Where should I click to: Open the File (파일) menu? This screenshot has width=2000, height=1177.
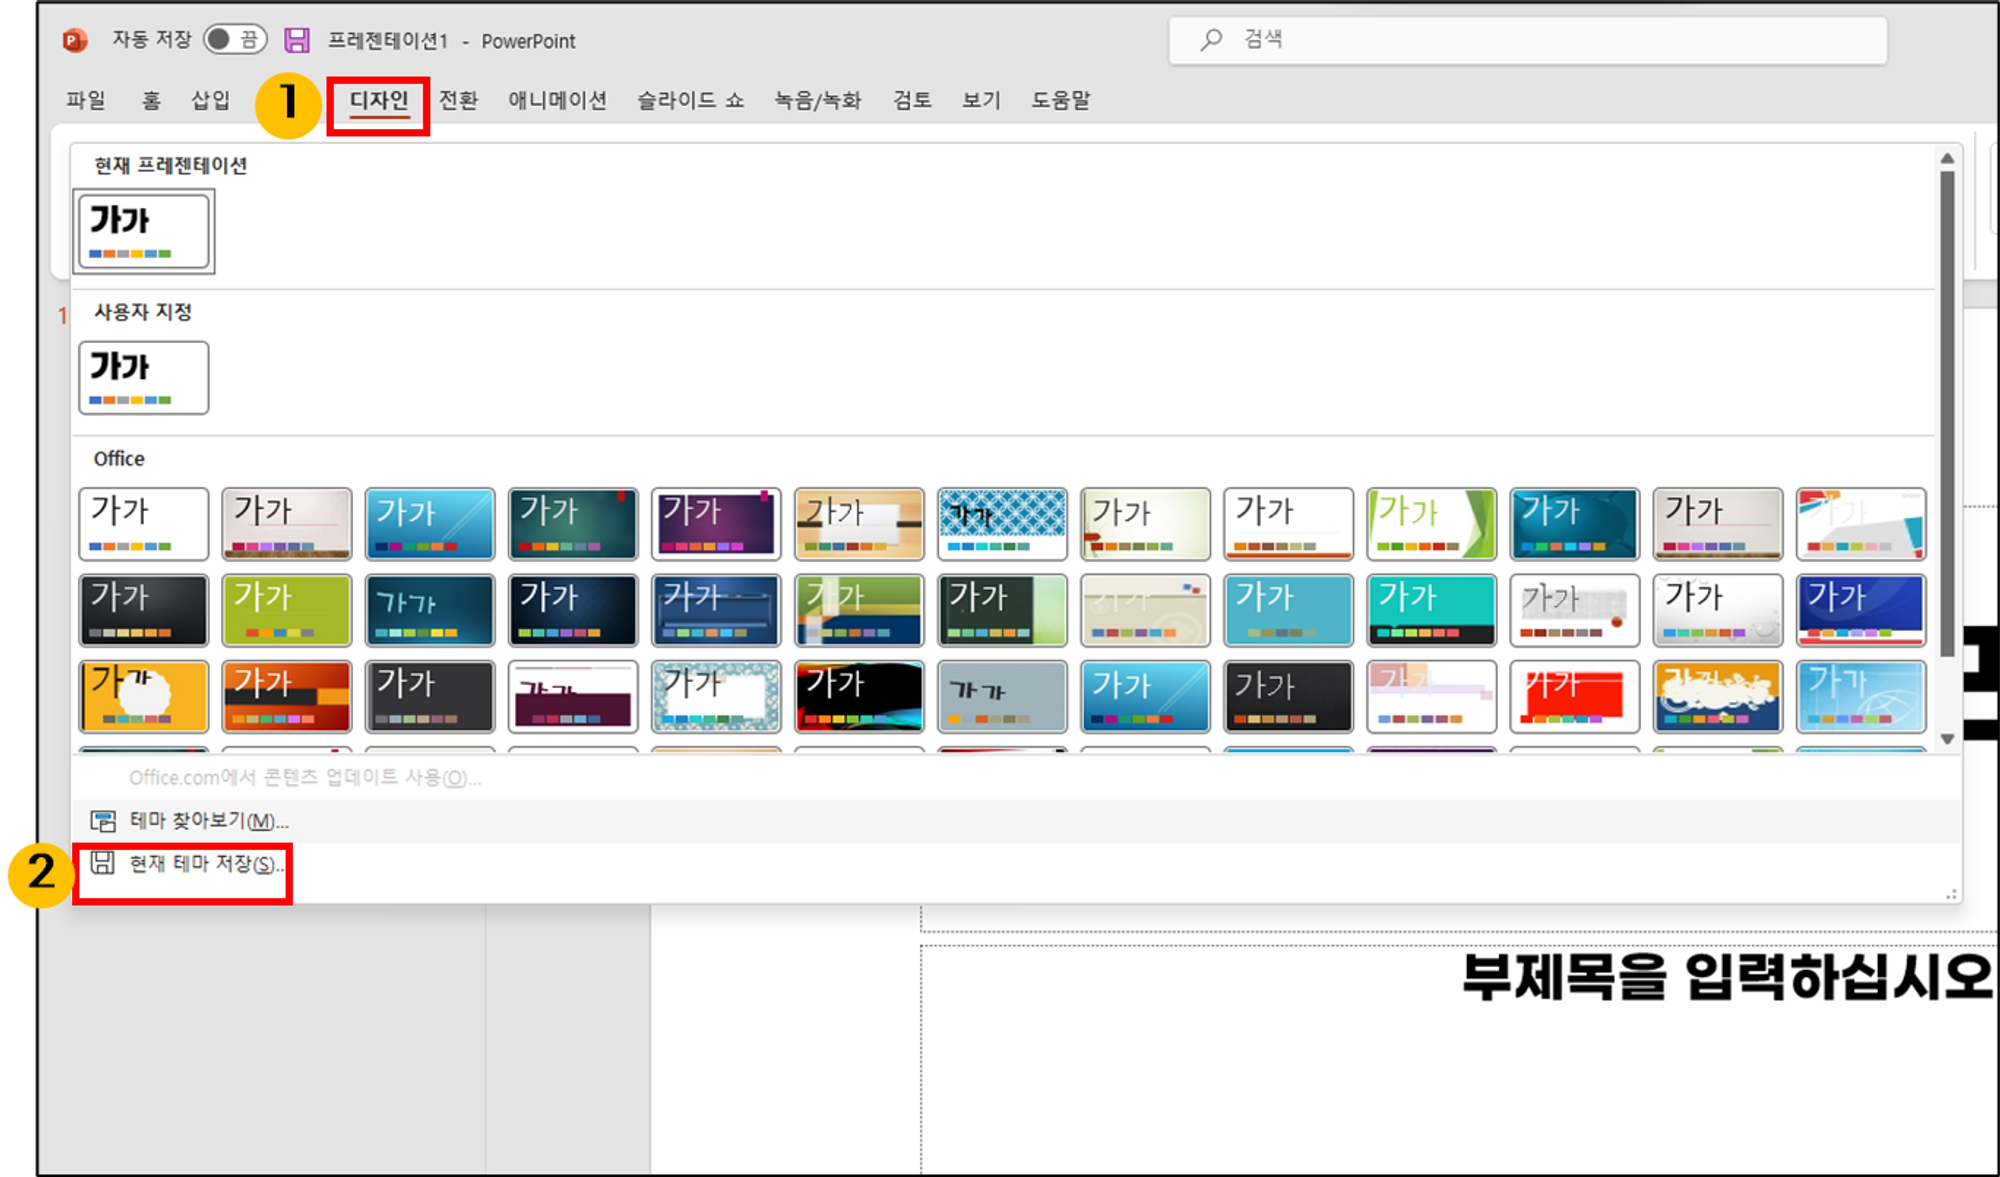[x=86, y=101]
